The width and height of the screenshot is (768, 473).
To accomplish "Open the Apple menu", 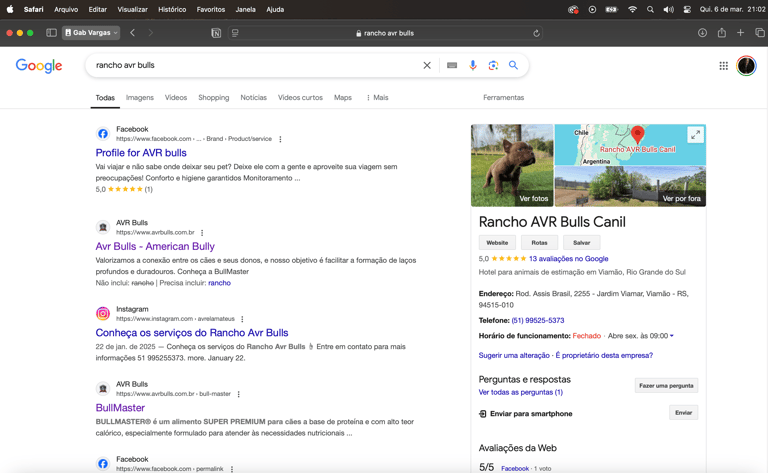I will point(10,9).
